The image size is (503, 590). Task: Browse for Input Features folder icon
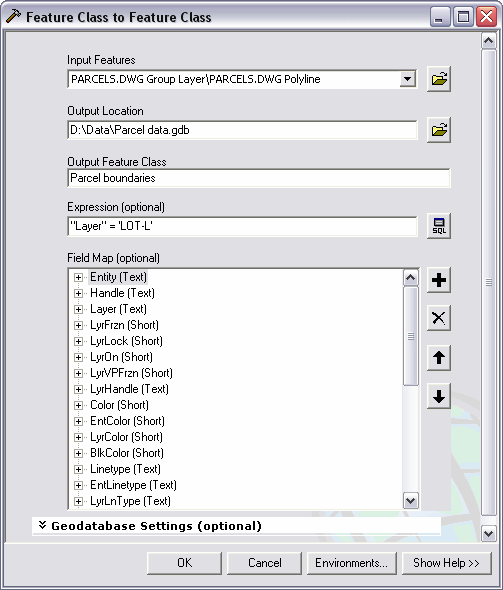click(439, 79)
